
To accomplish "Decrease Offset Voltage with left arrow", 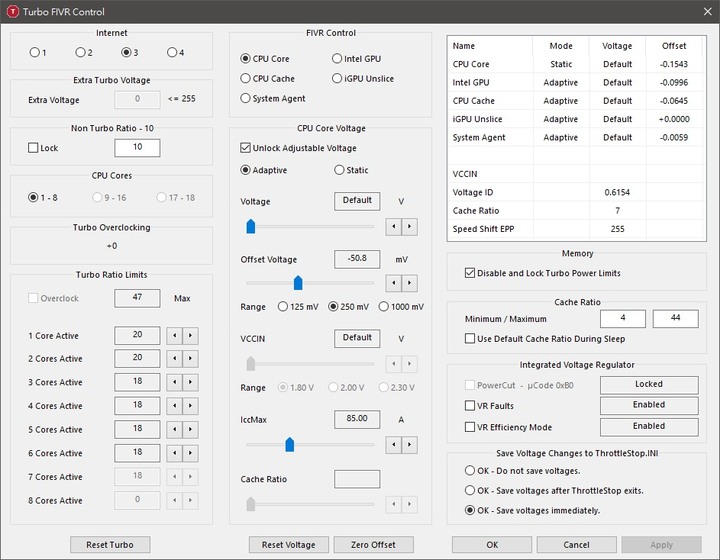I will pyautogui.click(x=394, y=283).
